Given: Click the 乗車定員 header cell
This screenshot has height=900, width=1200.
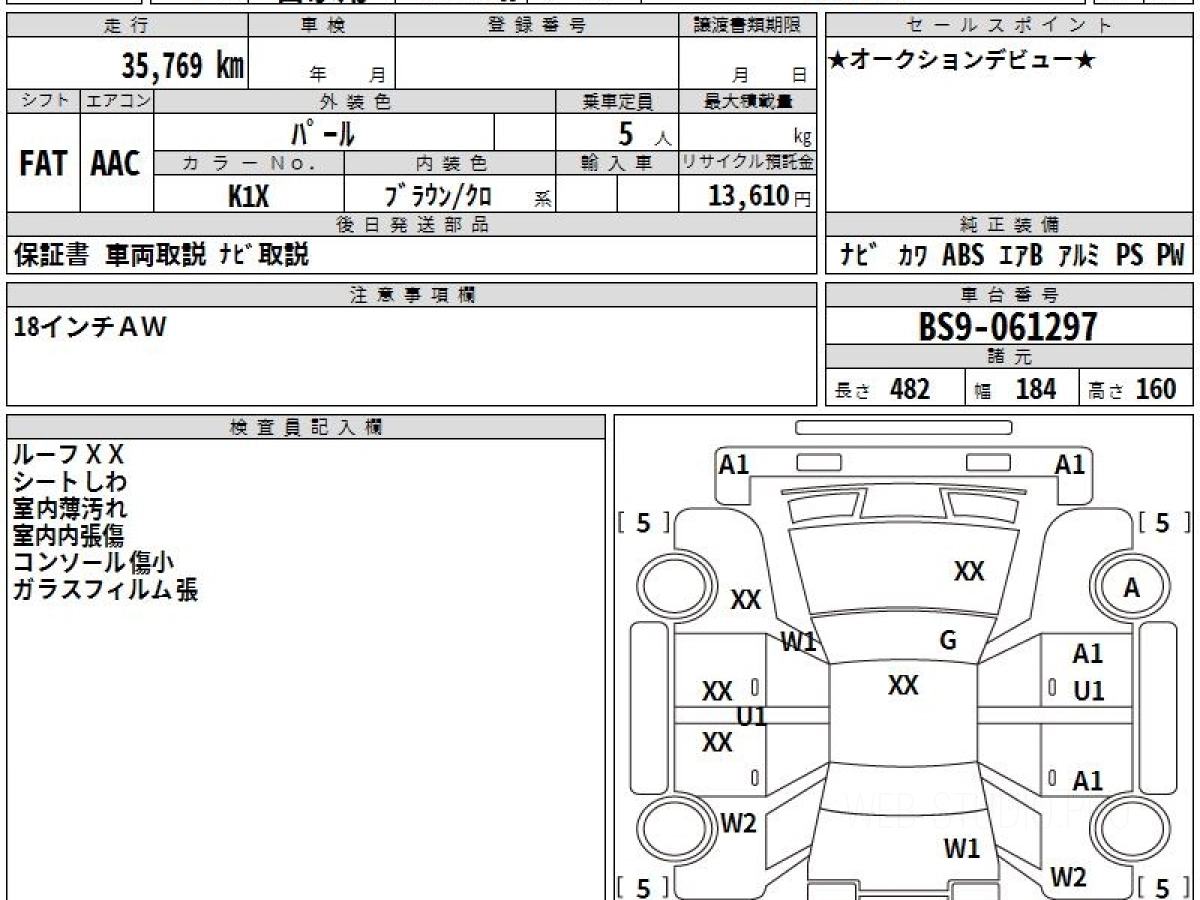Looking at the screenshot, I should point(617,101).
